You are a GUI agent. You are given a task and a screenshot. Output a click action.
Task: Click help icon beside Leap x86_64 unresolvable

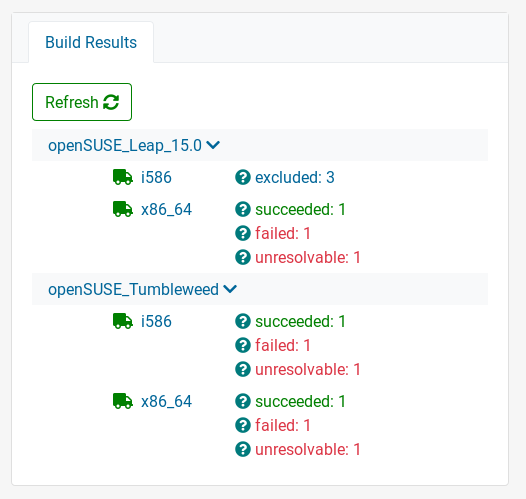(243, 258)
